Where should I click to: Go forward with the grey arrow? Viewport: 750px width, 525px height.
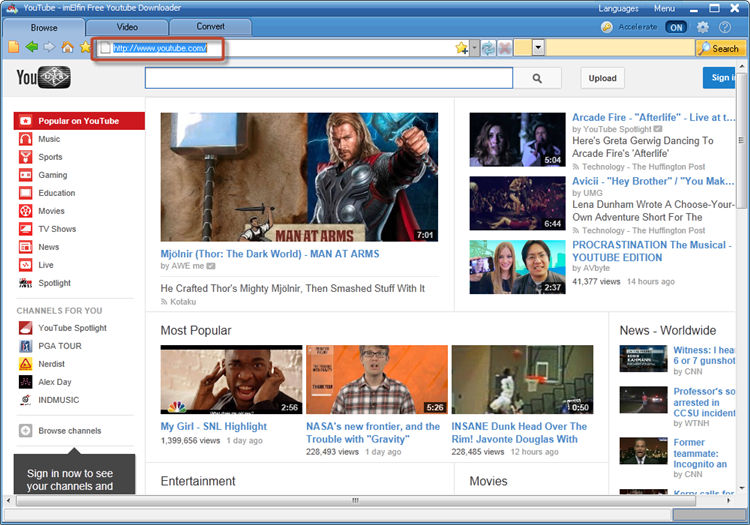pos(49,47)
